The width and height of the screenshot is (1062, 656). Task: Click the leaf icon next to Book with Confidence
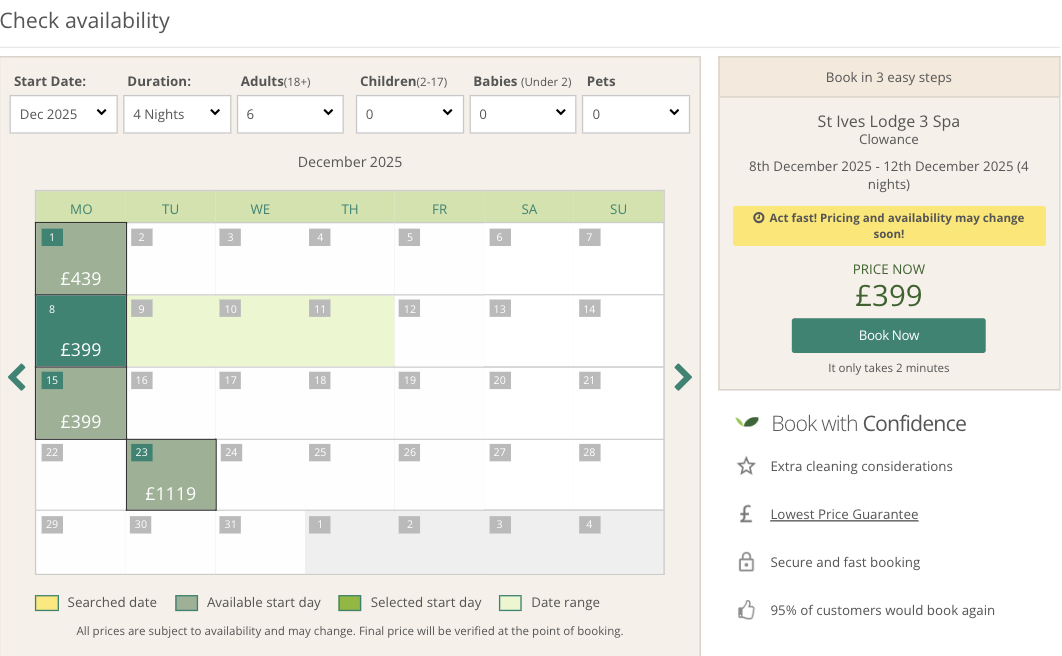point(747,422)
